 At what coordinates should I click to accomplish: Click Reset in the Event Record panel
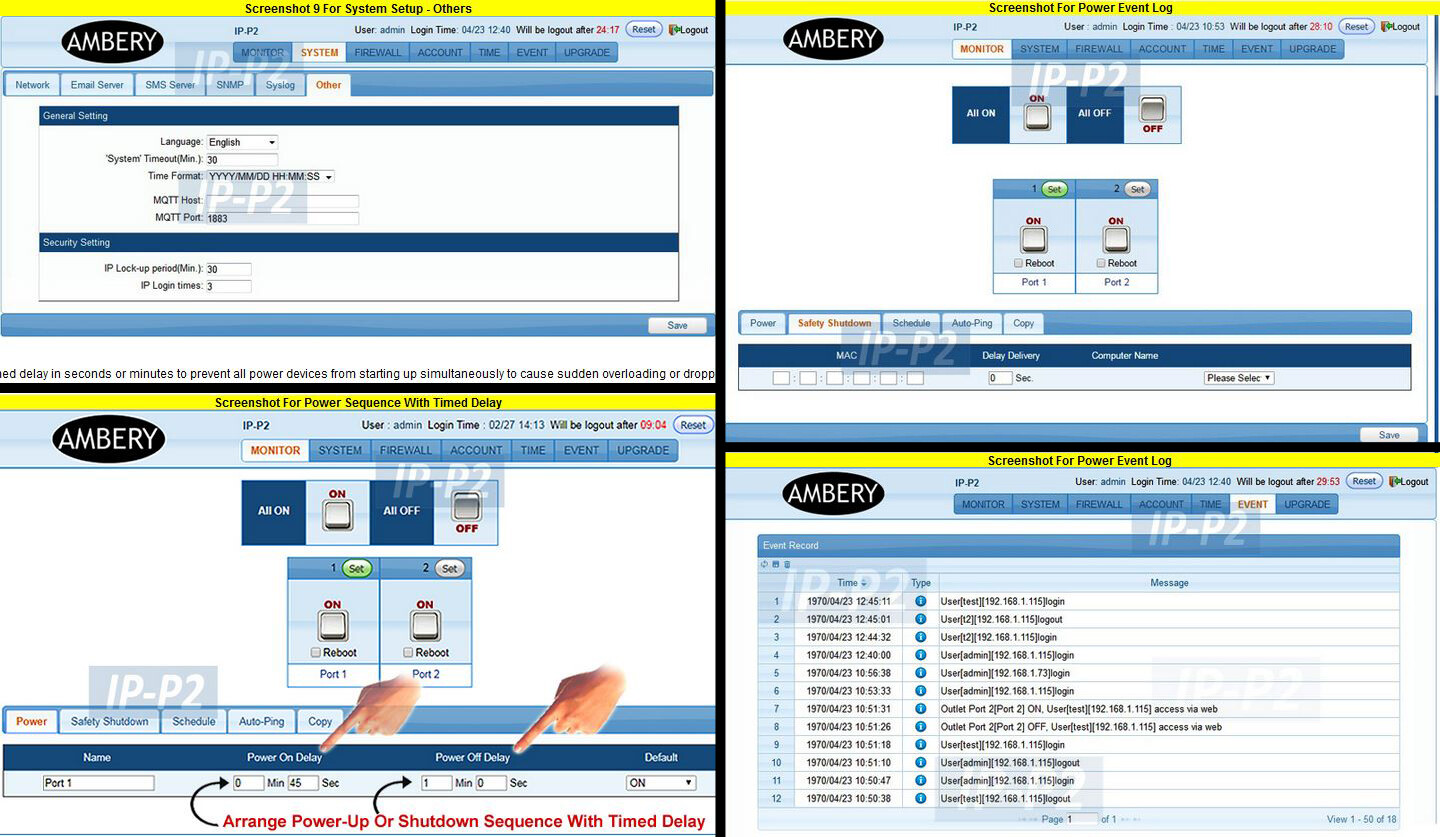1364,482
